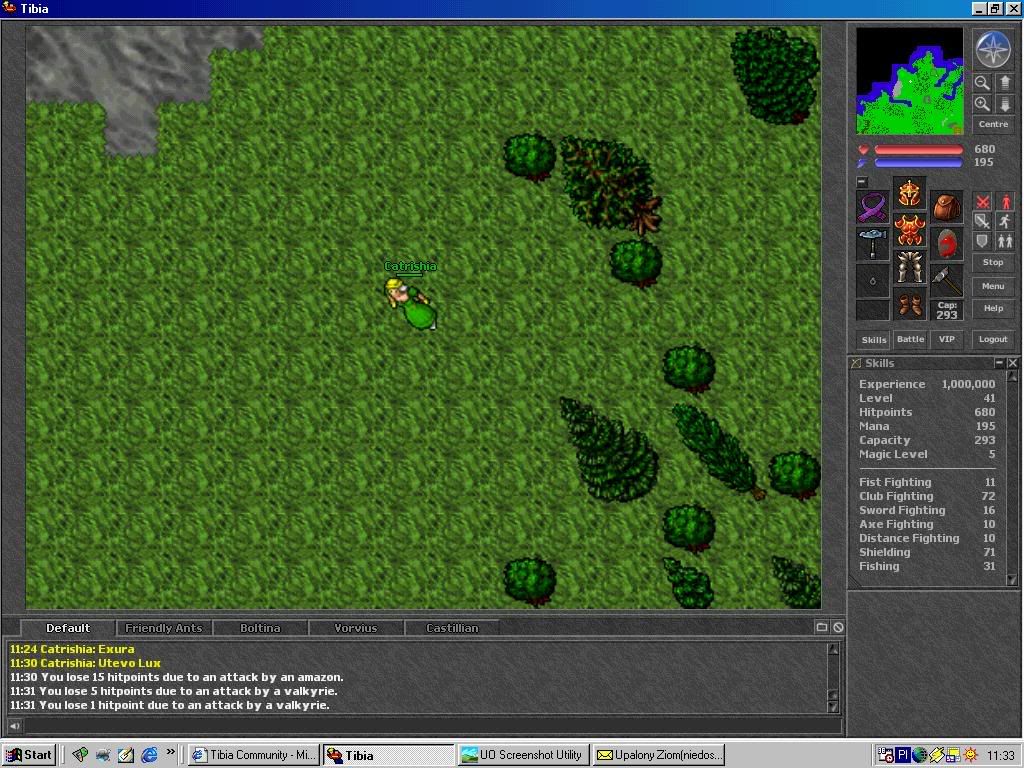Enable offensive fighting mode (crossed swords)

tap(982, 202)
